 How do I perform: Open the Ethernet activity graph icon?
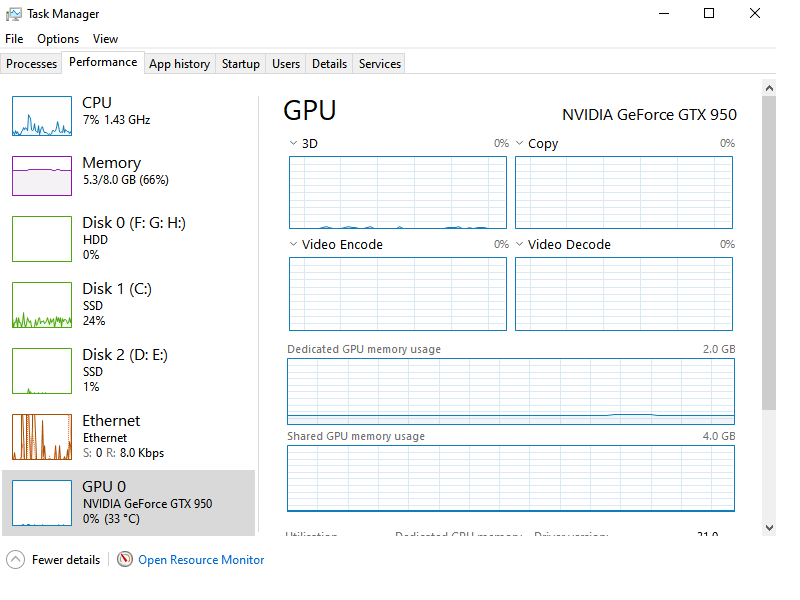coord(42,437)
